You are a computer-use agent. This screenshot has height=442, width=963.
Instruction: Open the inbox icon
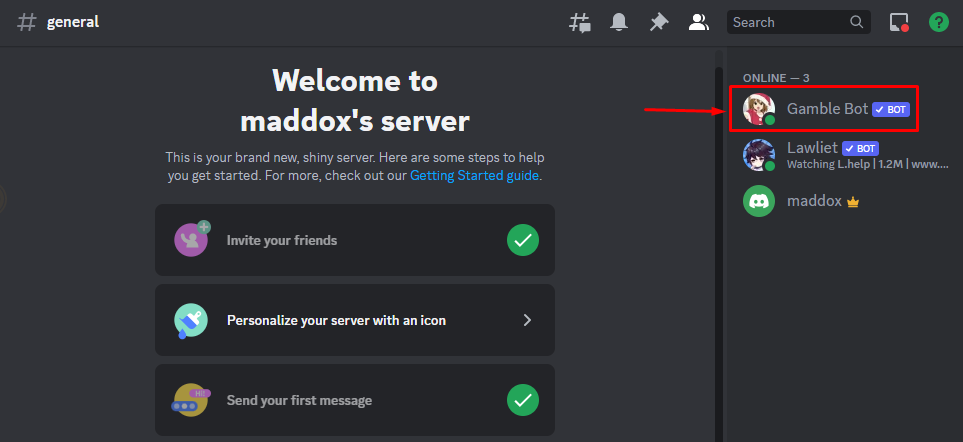point(899,22)
